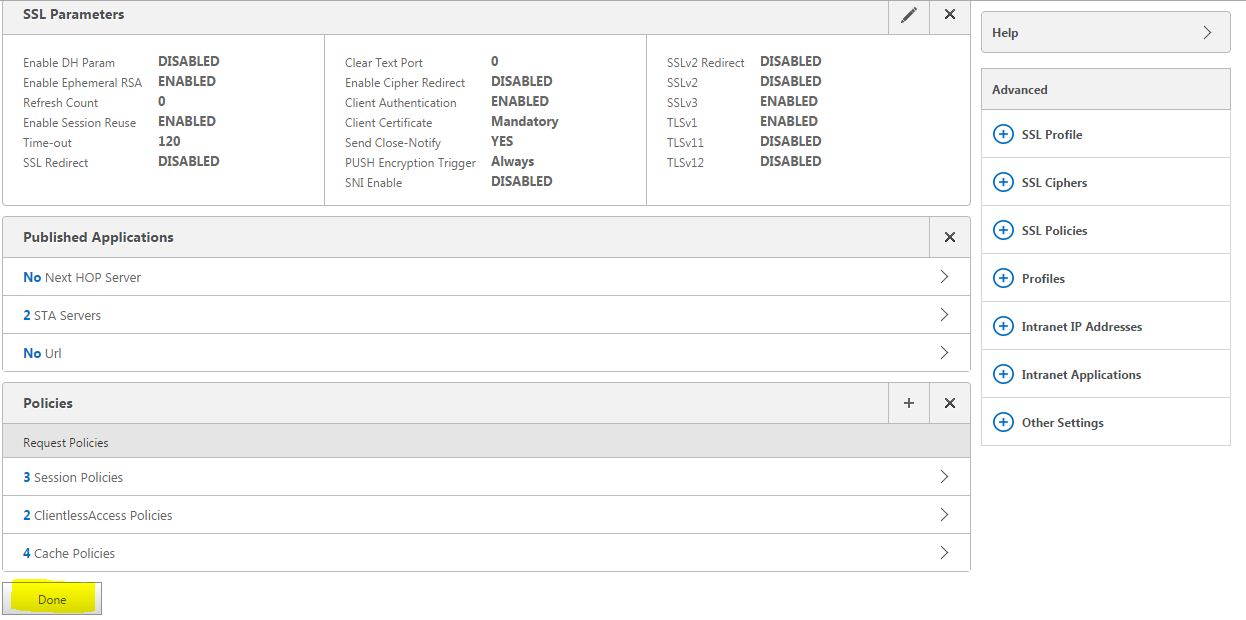Screen dimensions: 1246x620
Task: Add SSL Ciphers from the Advanced panel
Action: pos(1003,182)
